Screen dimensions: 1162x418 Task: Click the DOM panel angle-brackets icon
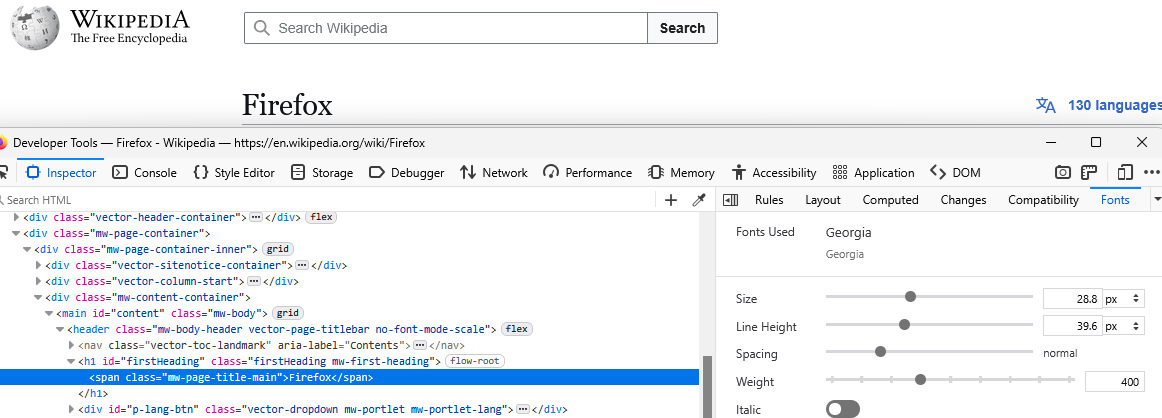(x=937, y=173)
